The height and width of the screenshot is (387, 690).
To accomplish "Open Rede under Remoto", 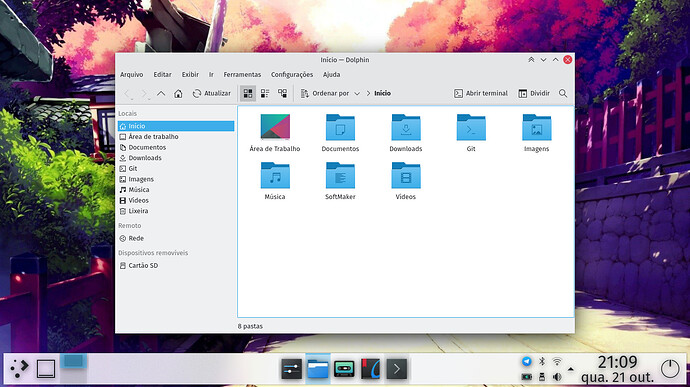I will click(176, 238).
